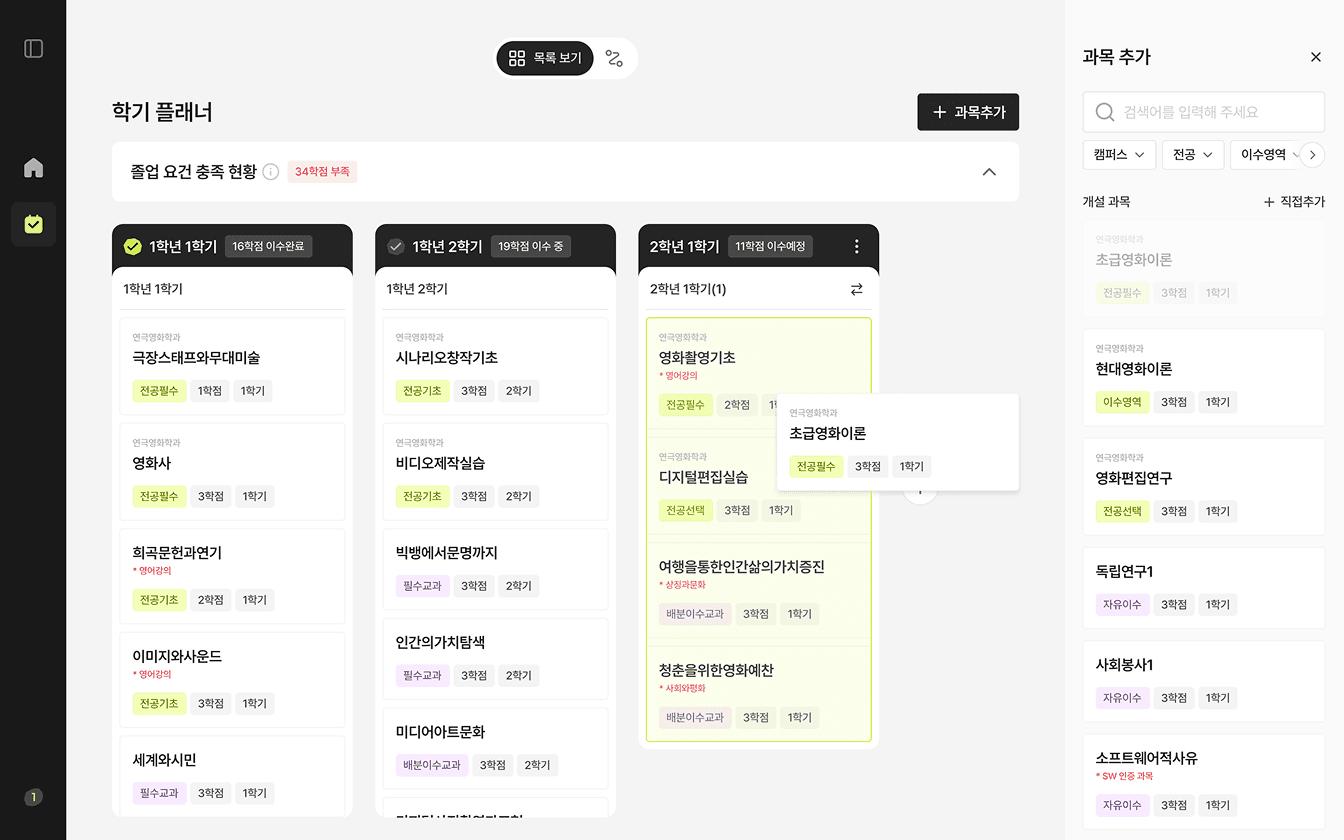Click 이수영역 tag on 현대영화이론

click(x=1121, y=402)
